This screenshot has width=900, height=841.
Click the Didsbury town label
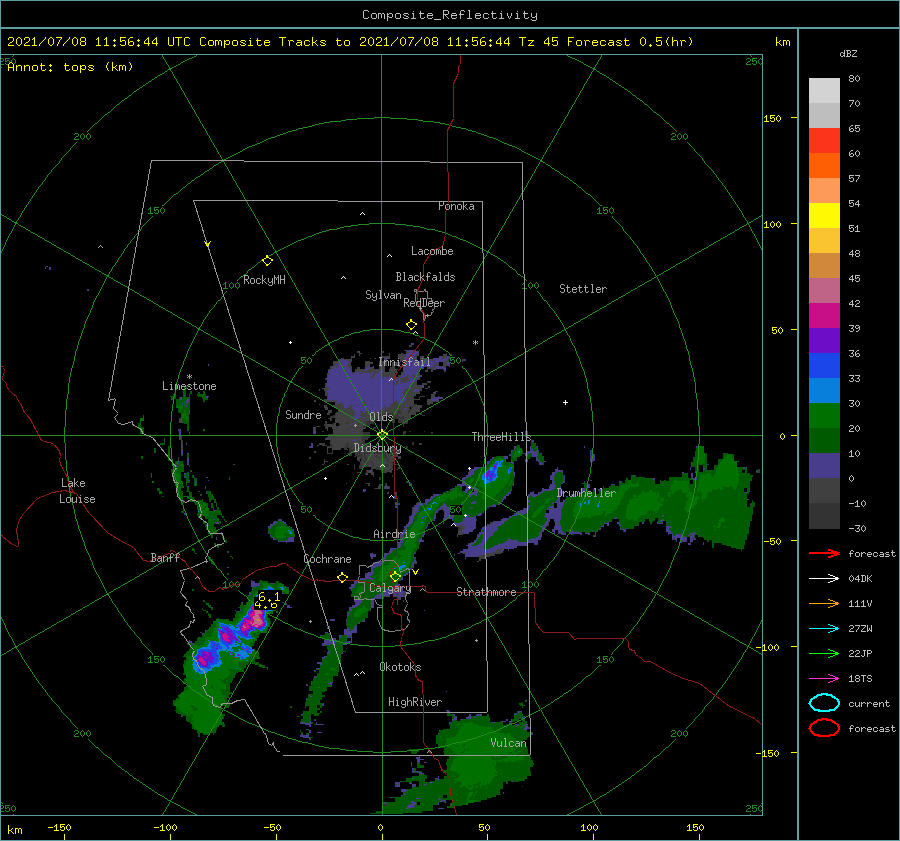pyautogui.click(x=377, y=448)
